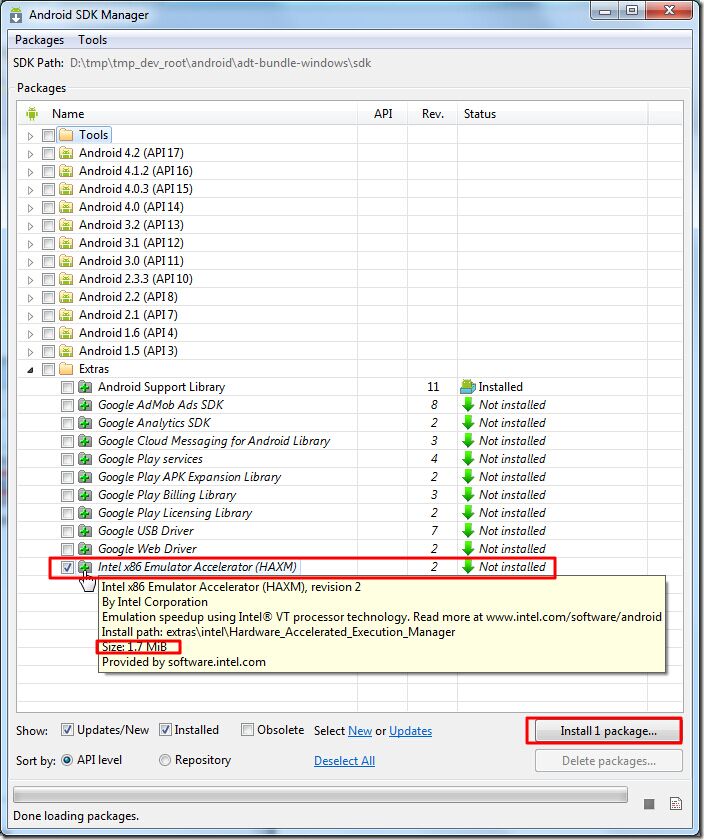
Task: Select the Repository sort option
Action: click(165, 760)
